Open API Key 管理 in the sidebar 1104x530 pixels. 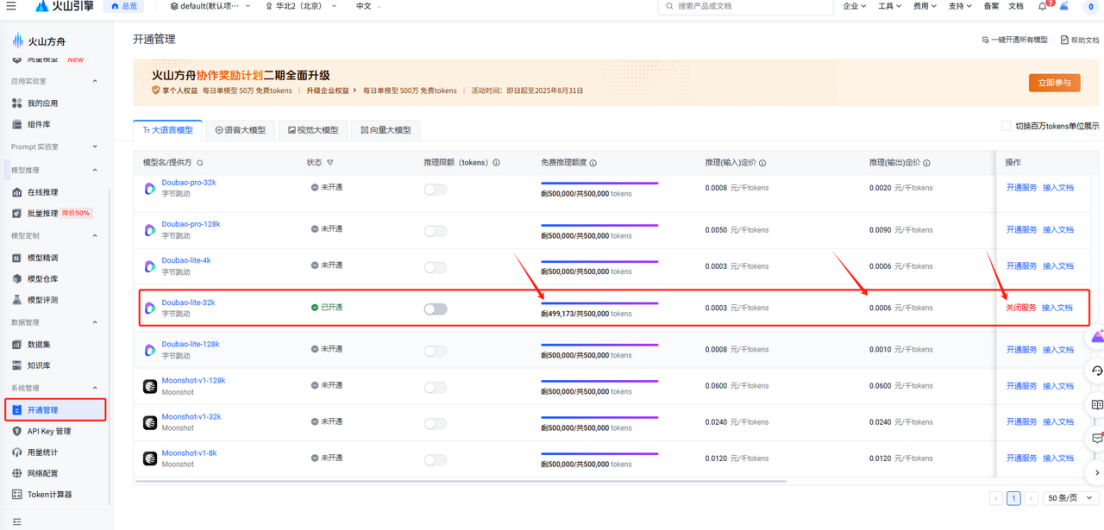[48, 431]
